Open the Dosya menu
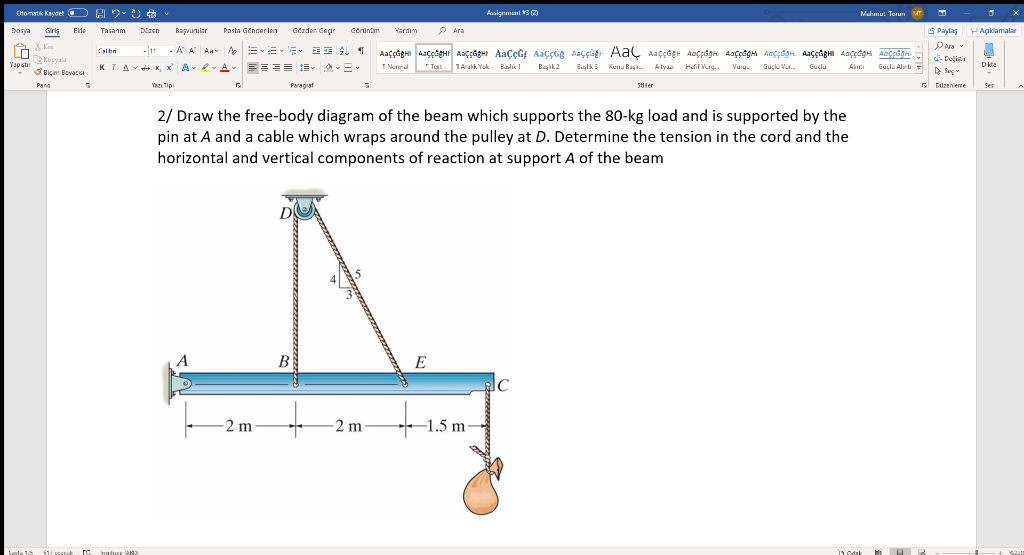The width and height of the screenshot is (1024, 555). [x=21, y=31]
